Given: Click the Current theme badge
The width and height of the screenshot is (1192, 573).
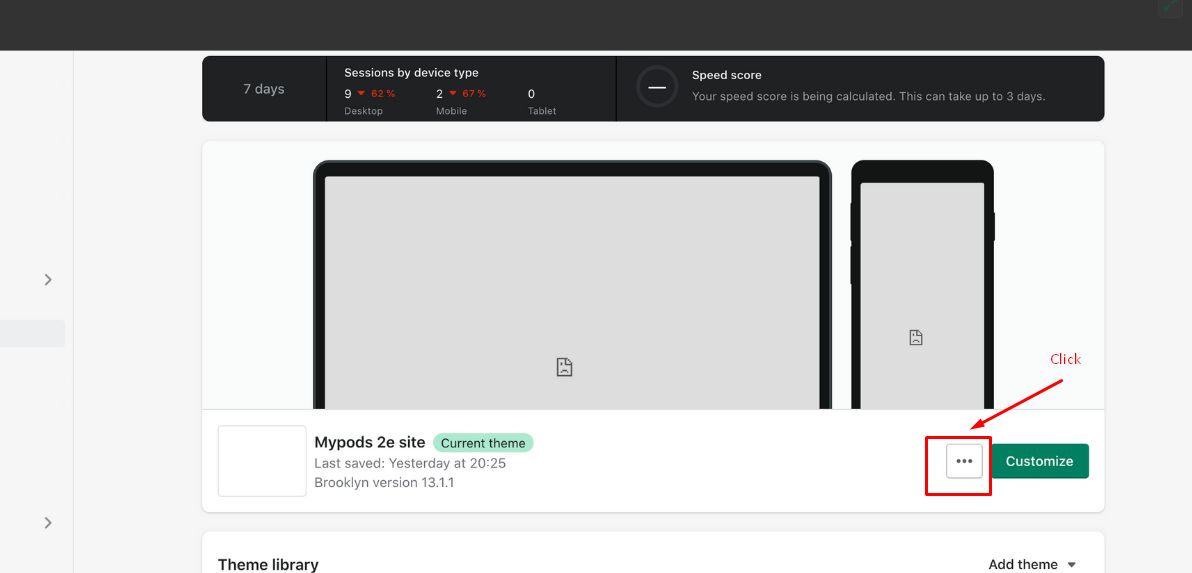Looking at the screenshot, I should [x=483, y=443].
